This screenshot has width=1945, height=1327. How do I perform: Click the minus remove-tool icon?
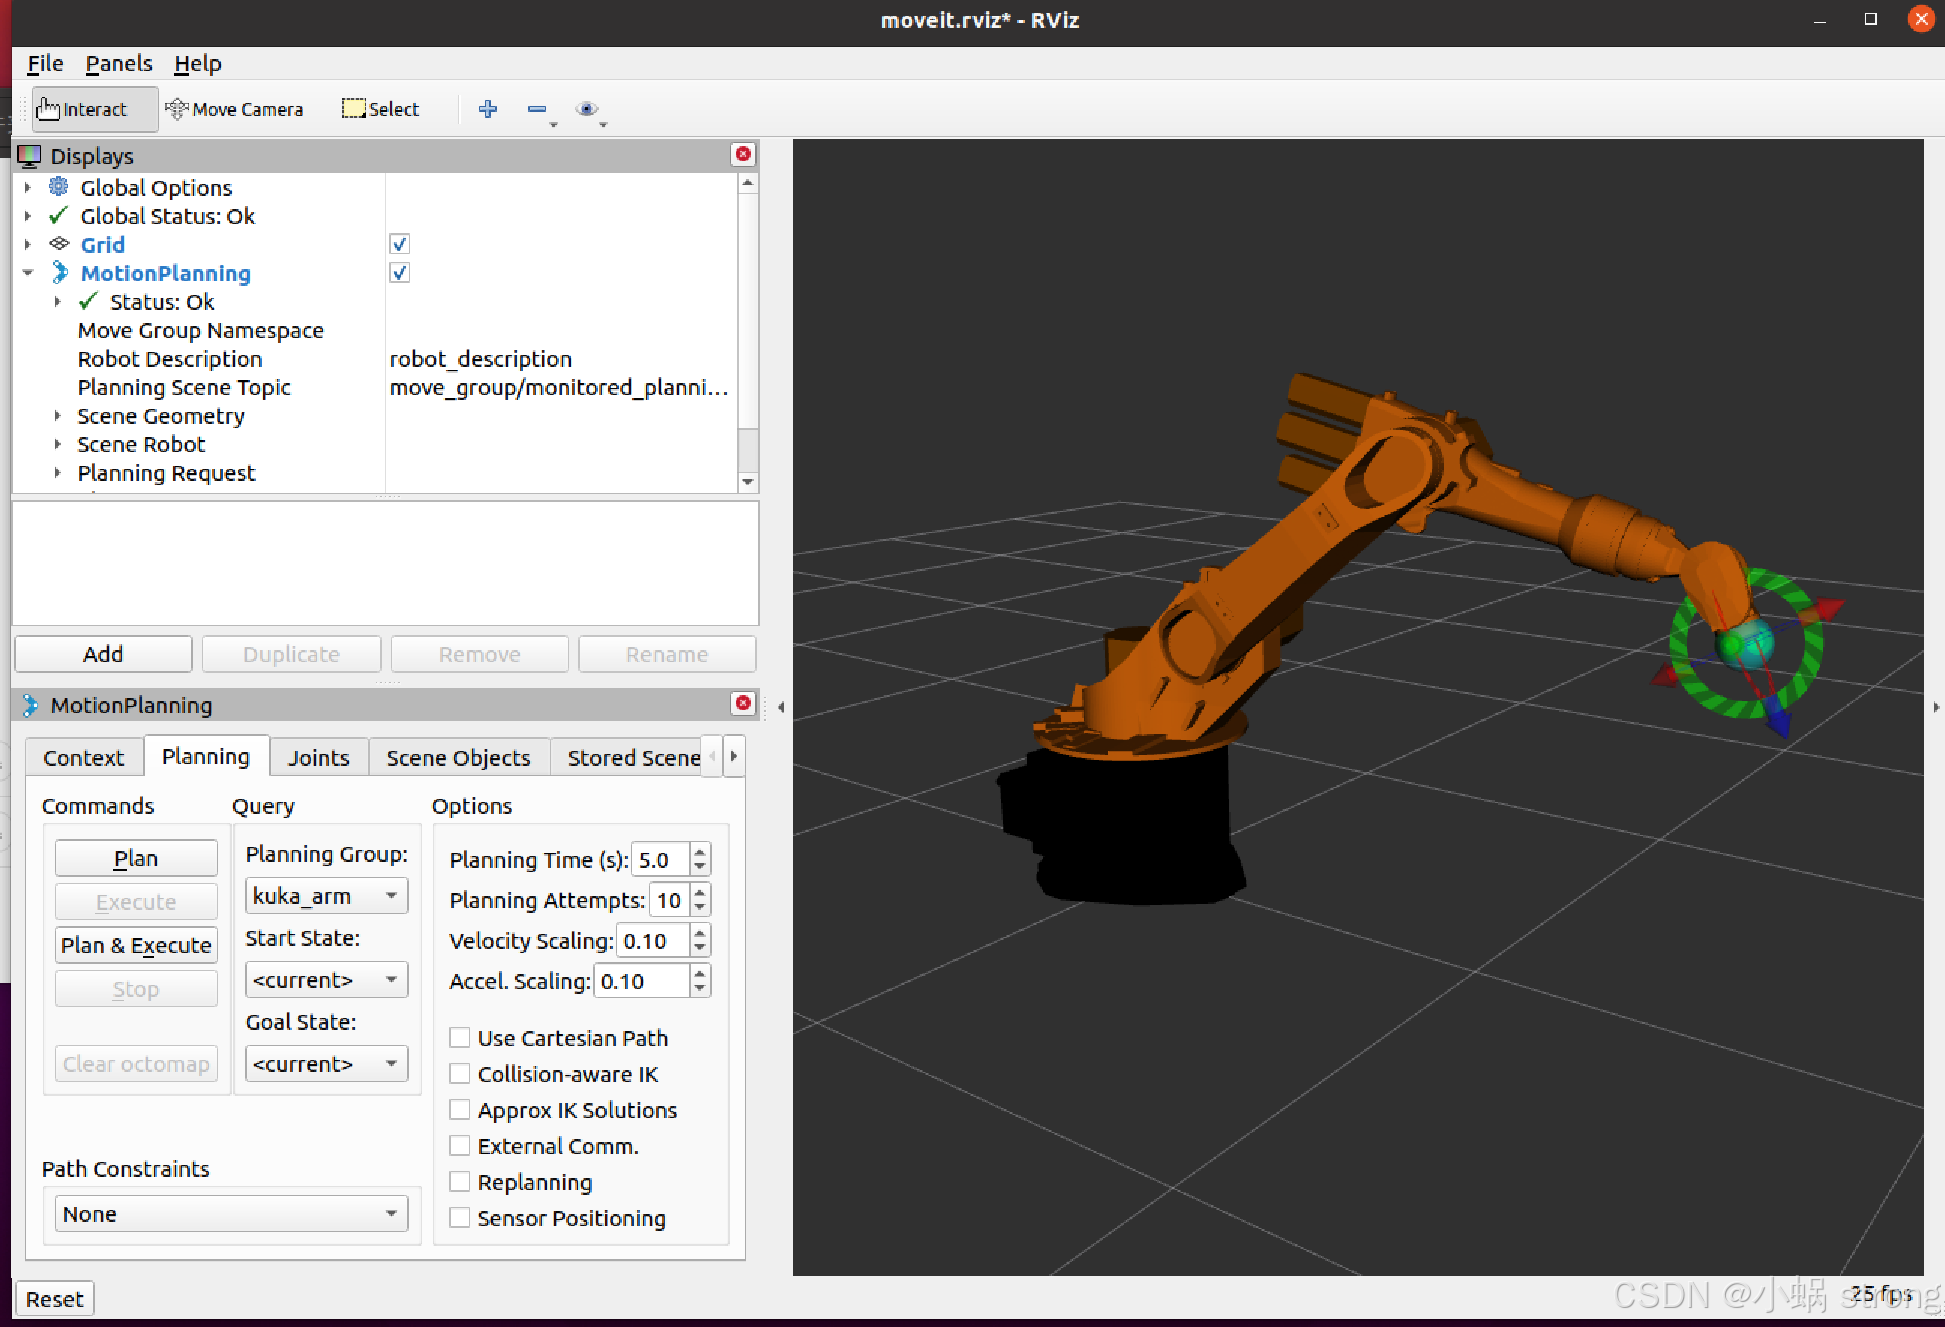click(537, 109)
